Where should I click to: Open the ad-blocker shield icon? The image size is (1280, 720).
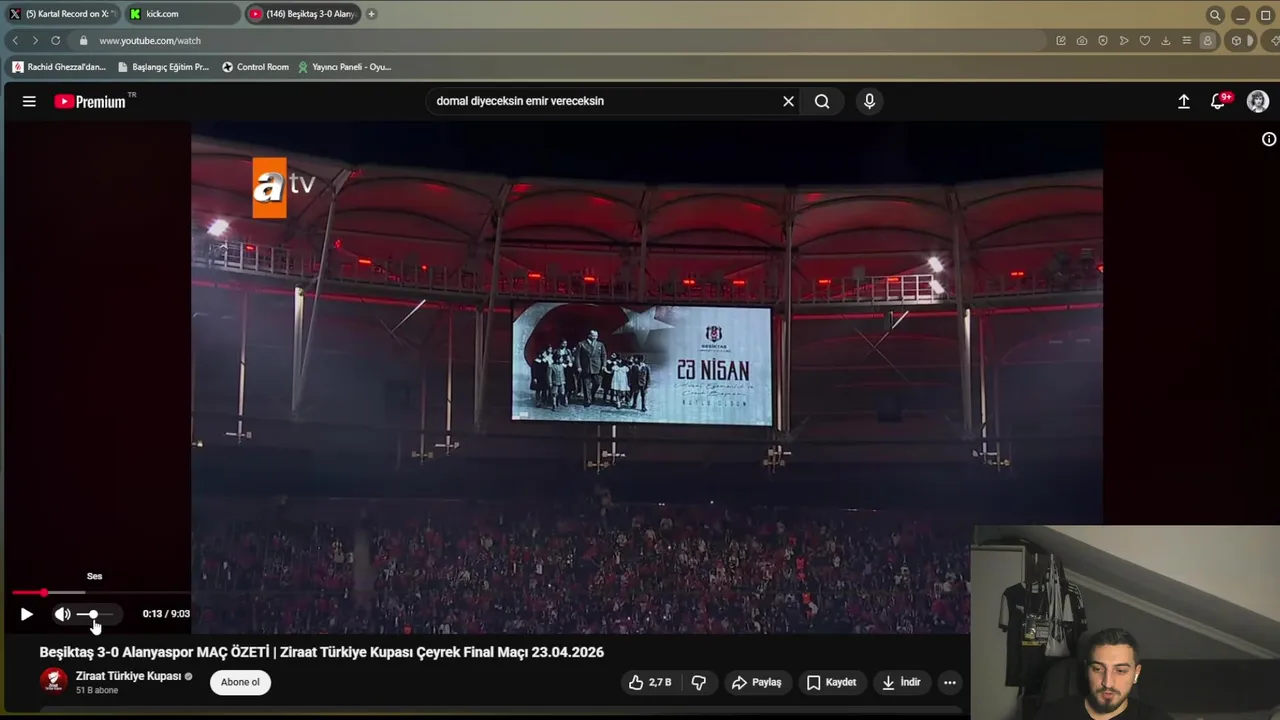point(1103,41)
